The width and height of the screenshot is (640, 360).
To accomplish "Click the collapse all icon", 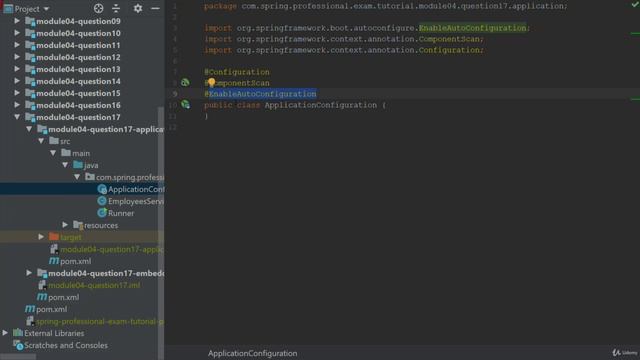I will pos(116,8).
